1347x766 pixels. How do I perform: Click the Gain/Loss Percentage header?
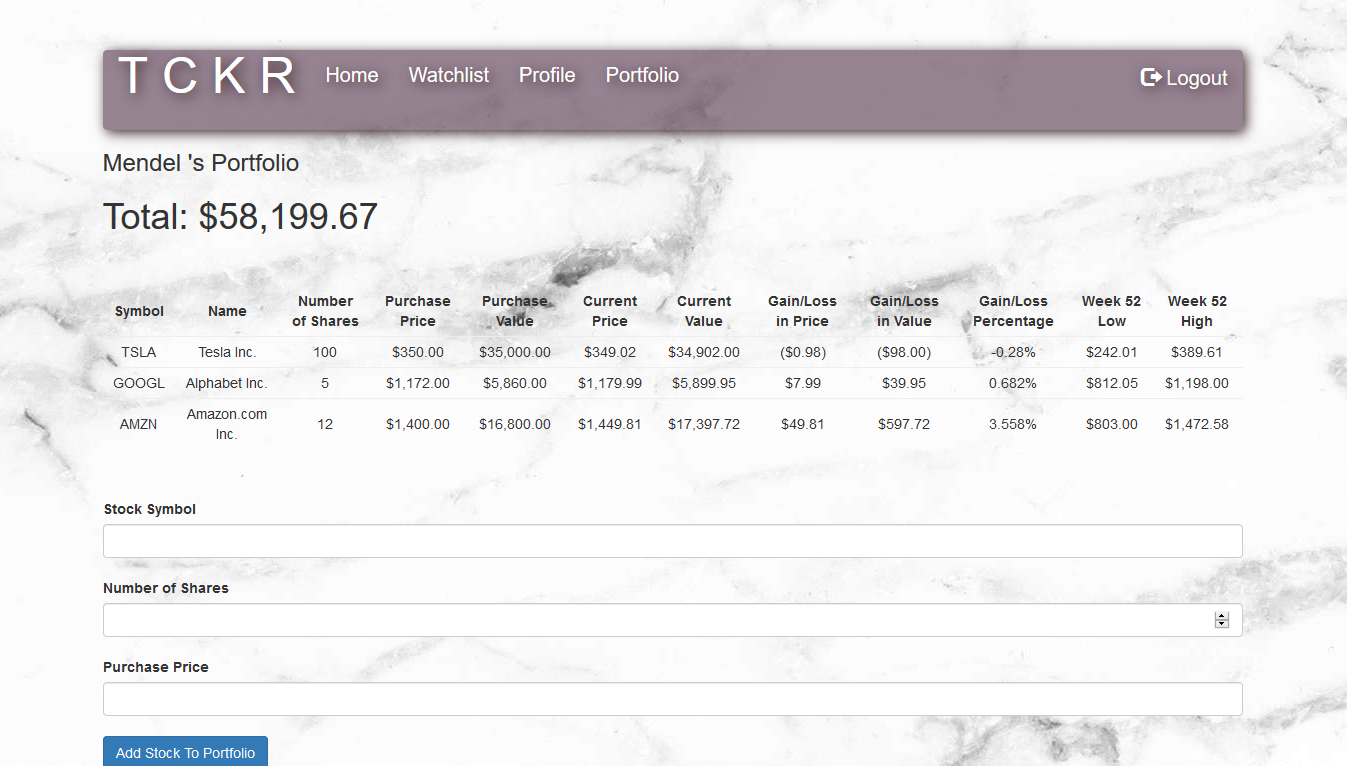pos(1013,311)
